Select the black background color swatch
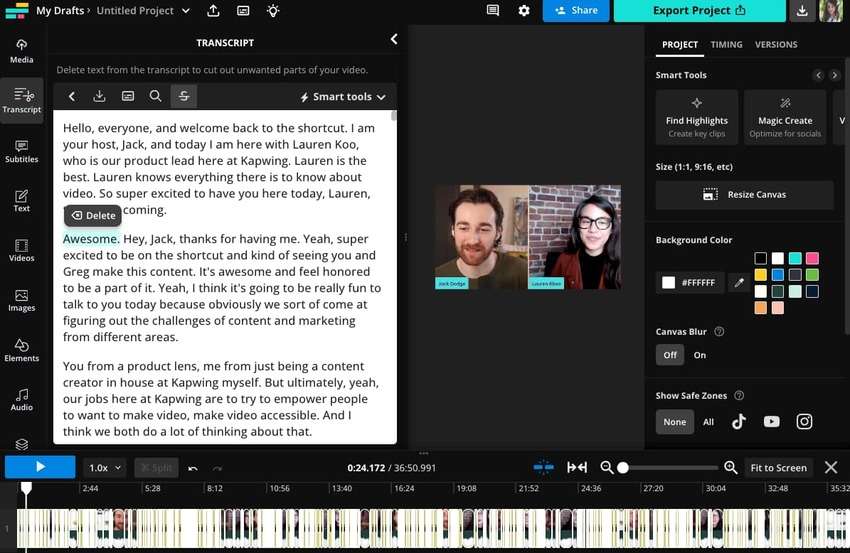The height and width of the screenshot is (553, 850). pyautogui.click(x=761, y=259)
